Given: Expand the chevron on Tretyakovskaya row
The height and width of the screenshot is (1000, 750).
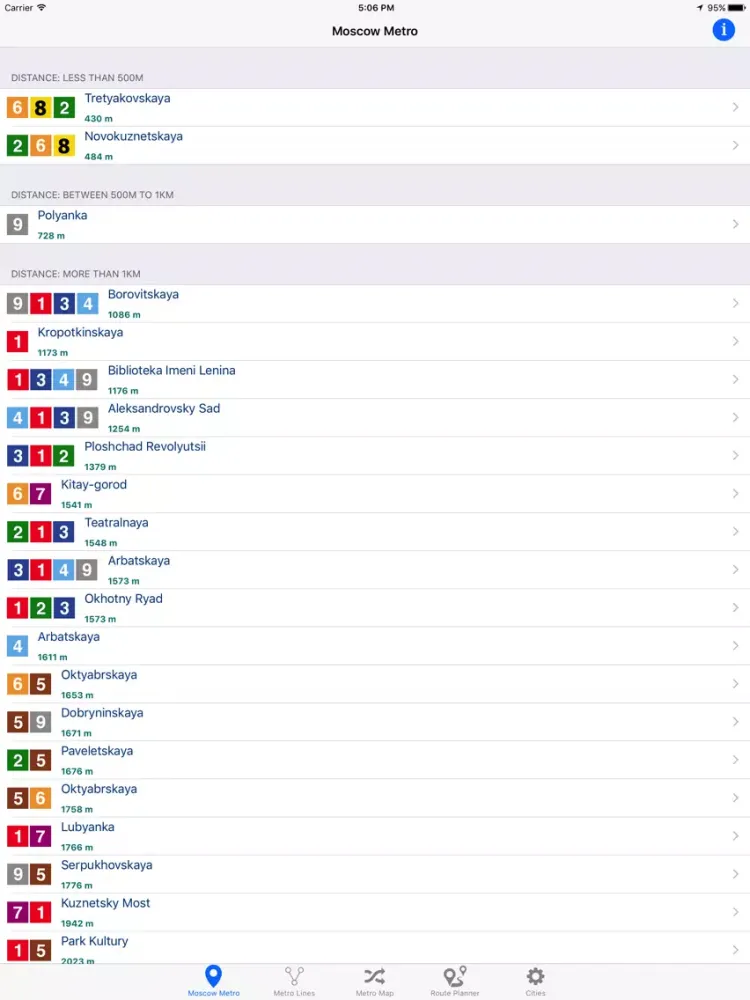Looking at the screenshot, I should (735, 107).
